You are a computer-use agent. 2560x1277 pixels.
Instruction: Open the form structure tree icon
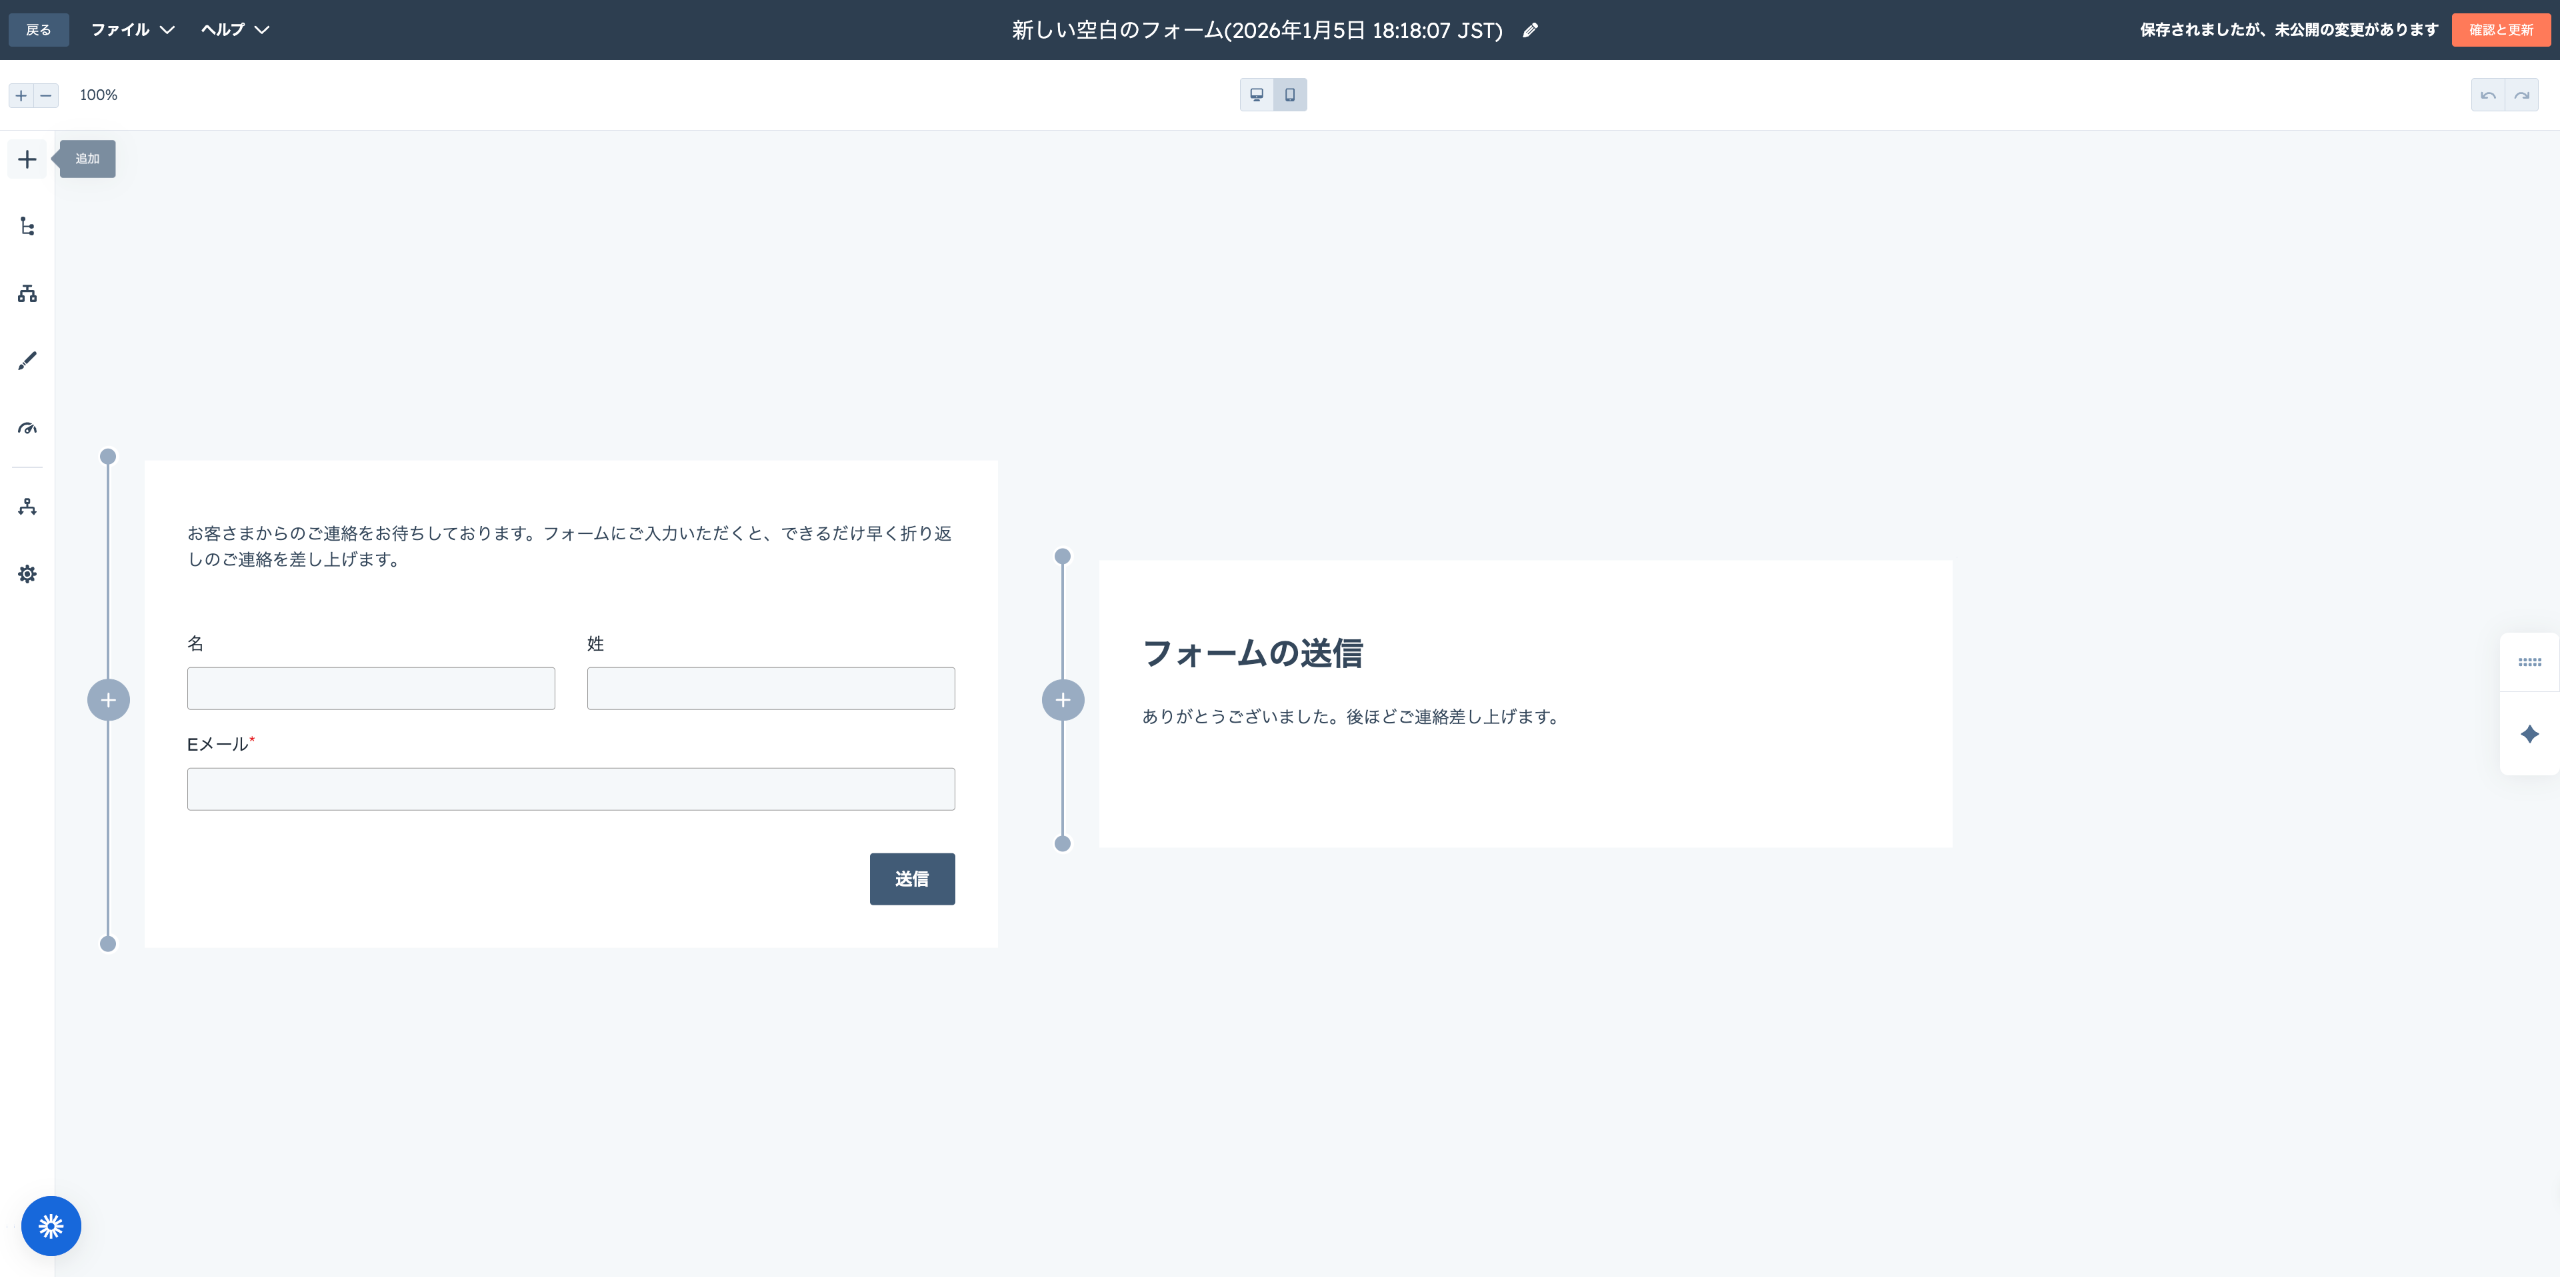coord(27,227)
